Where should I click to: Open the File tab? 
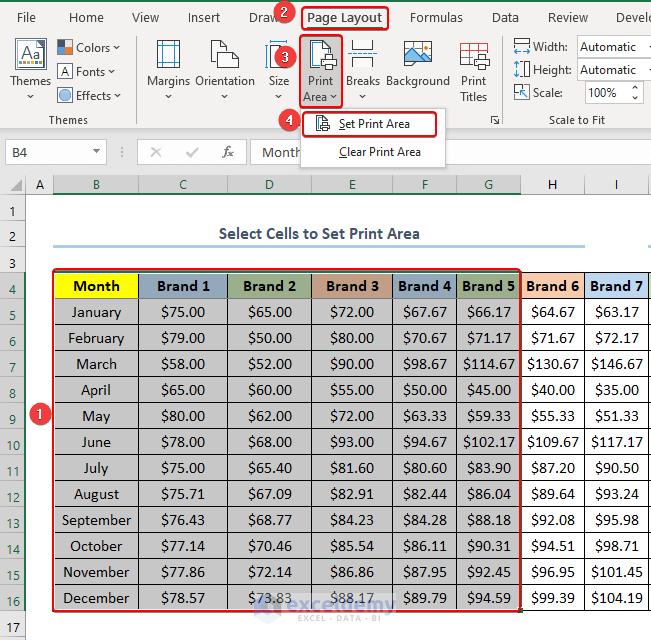(26, 18)
